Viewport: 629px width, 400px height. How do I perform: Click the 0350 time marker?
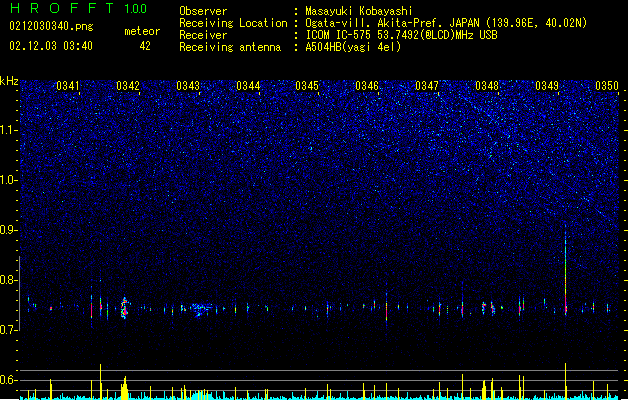607,86
